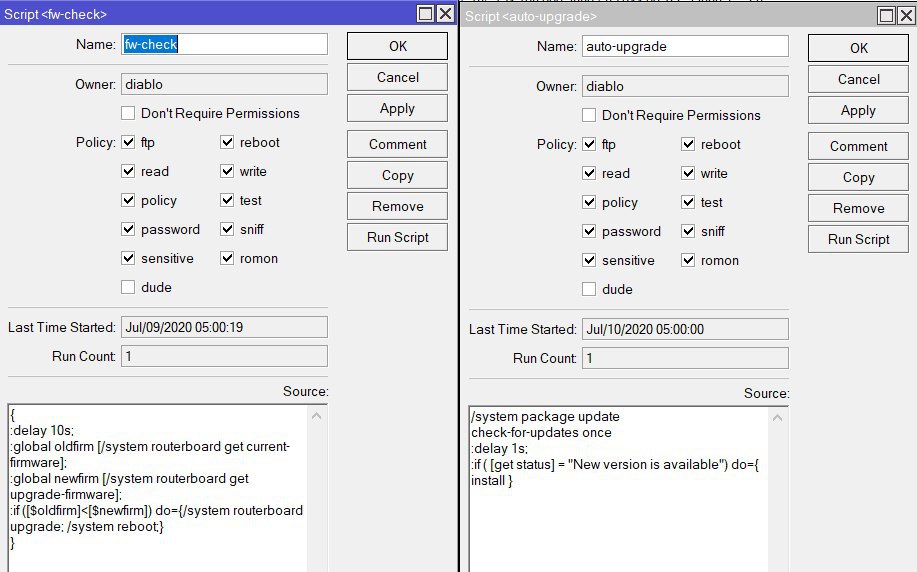Close the auto-upgrade script window

[x=906, y=16]
